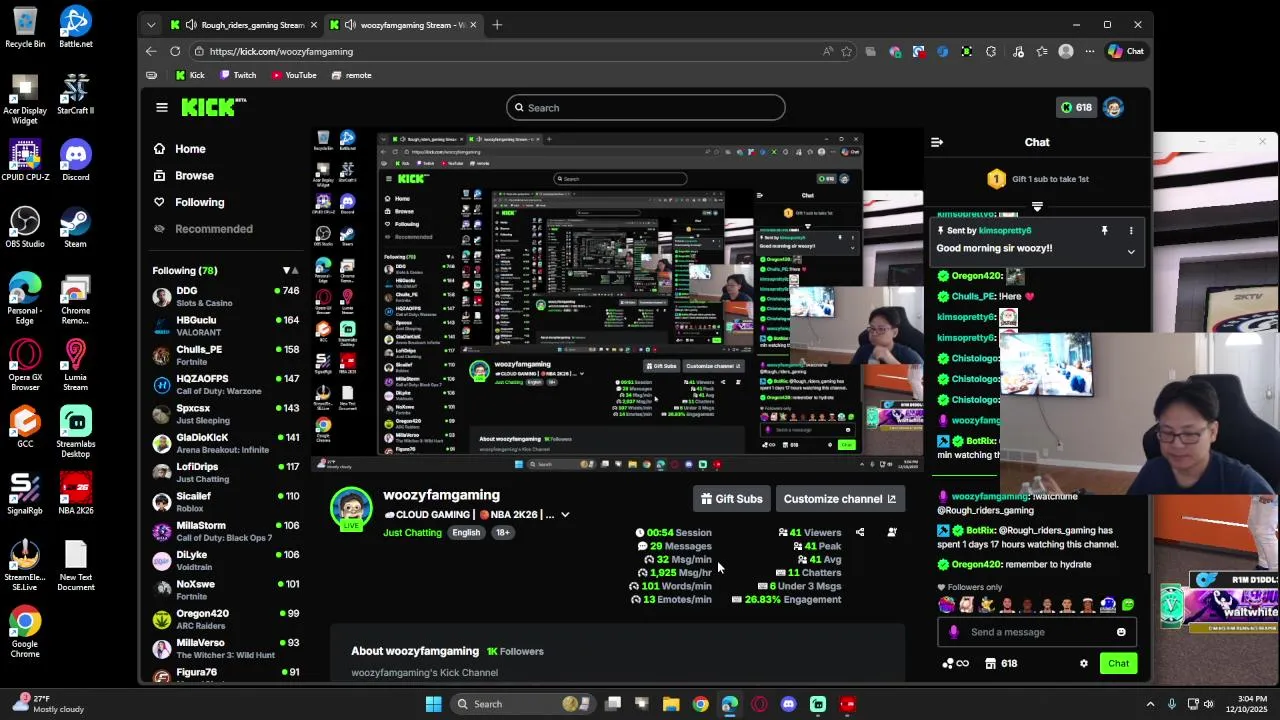Viewport: 1280px width, 720px height.
Task: Click the follow/user icon near Peak stats
Action: [892, 533]
